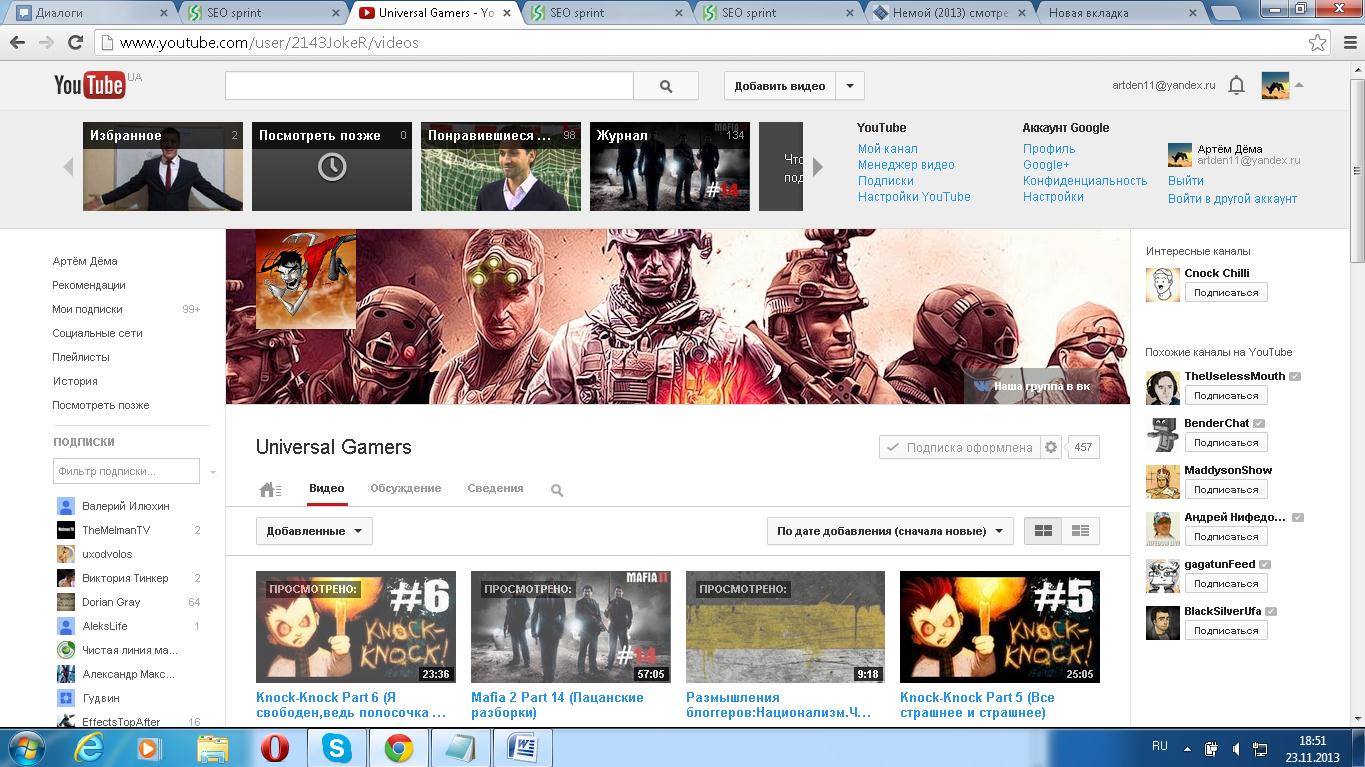Open the BenderChat channel avatar
The image size is (1365, 767).
click(x=1162, y=434)
